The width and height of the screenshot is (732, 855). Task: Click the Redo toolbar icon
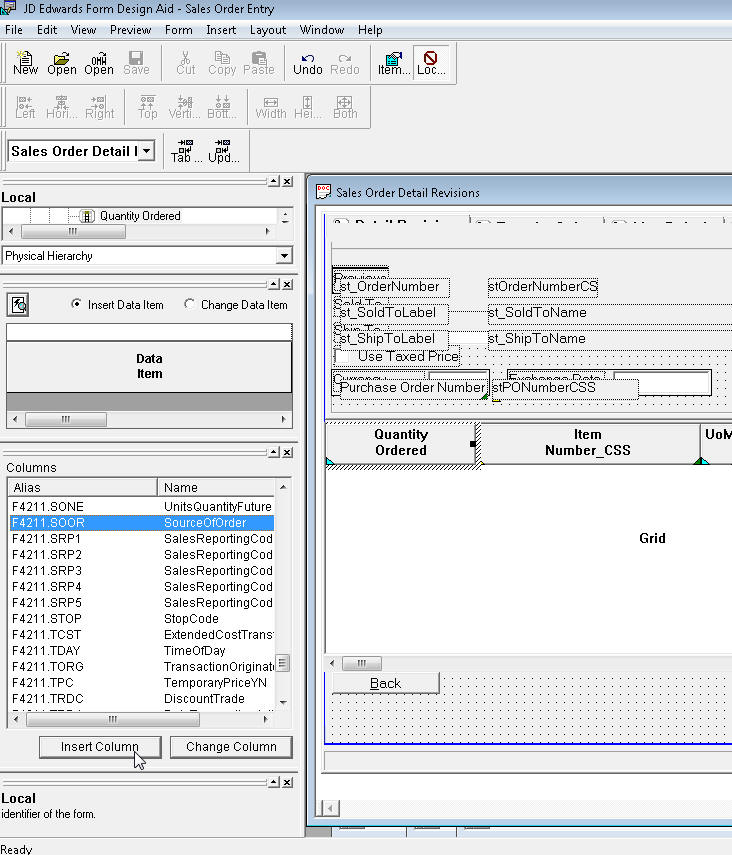pyautogui.click(x=345, y=63)
